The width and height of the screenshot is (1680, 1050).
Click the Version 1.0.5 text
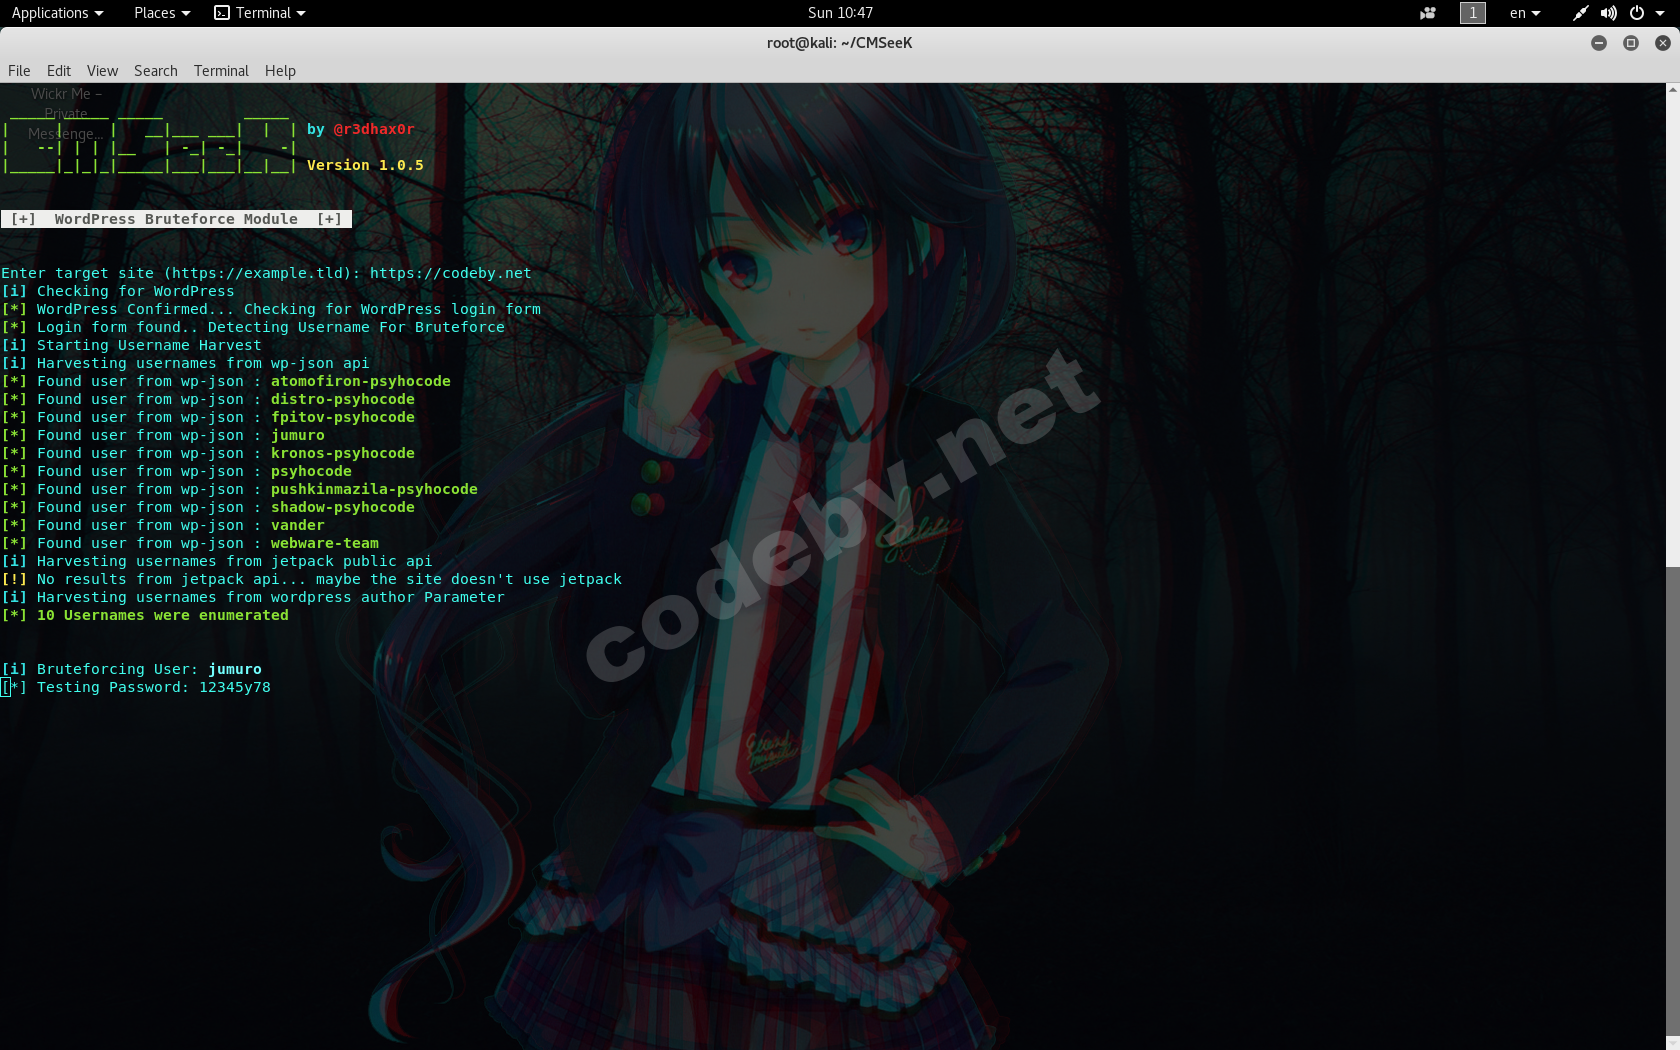(365, 165)
